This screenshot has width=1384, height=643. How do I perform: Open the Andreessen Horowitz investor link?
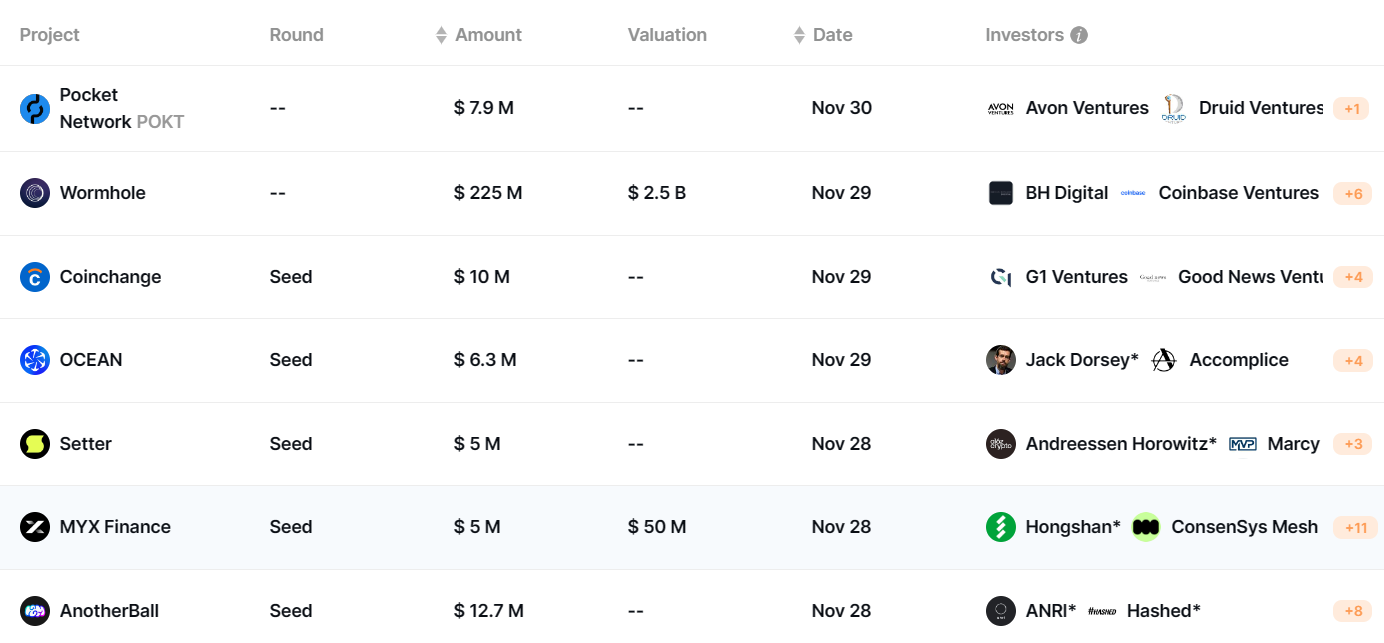pyautogui.click(x=1120, y=444)
